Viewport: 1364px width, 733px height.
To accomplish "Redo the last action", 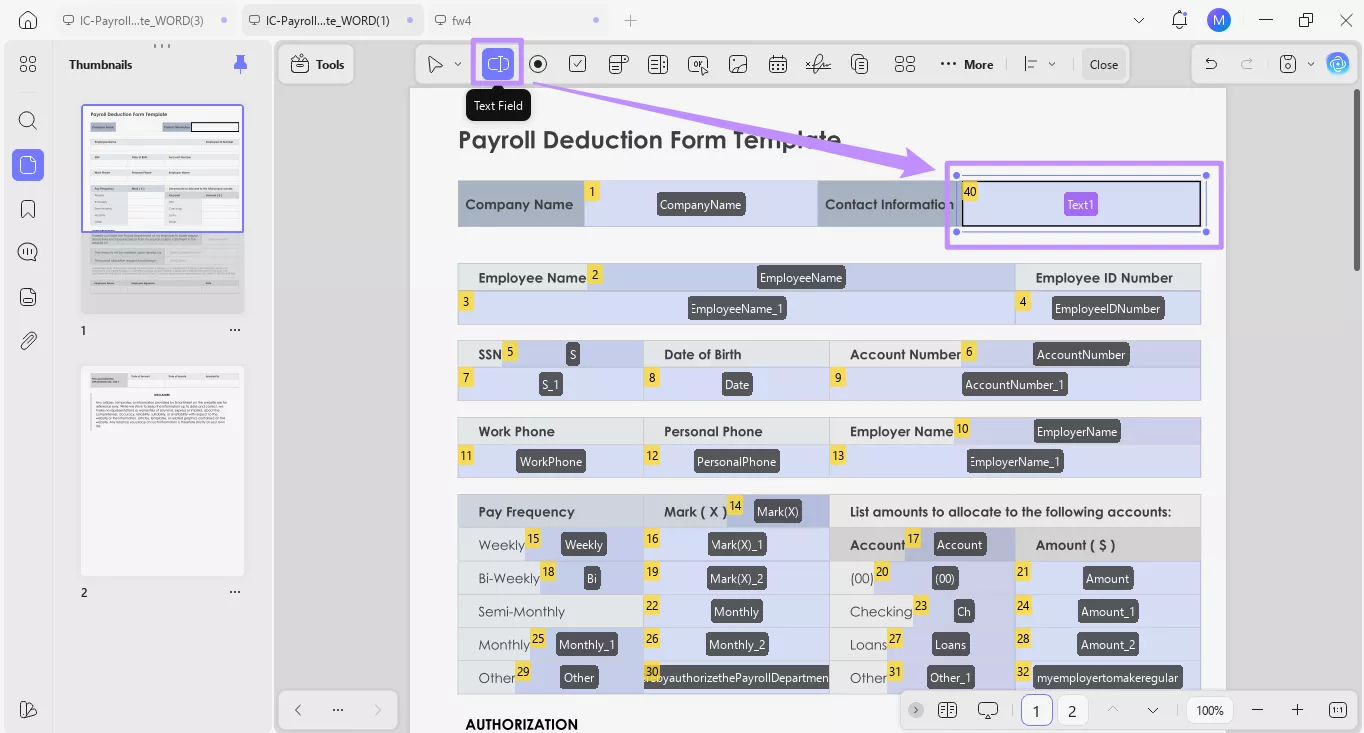I will click(x=1247, y=64).
